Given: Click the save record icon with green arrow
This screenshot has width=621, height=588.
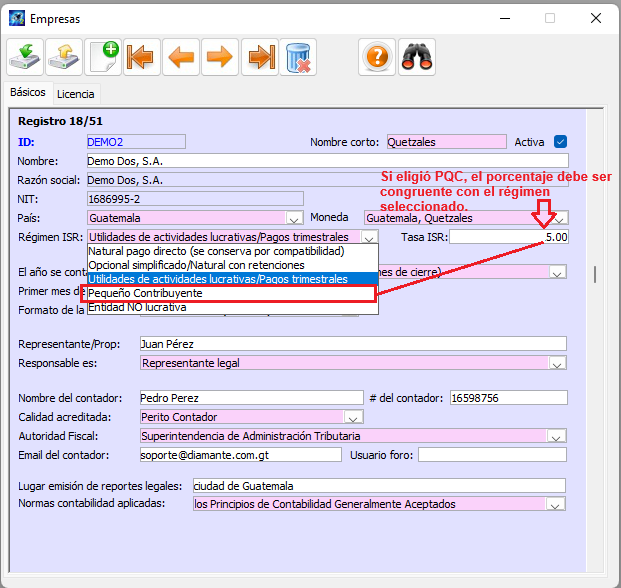Looking at the screenshot, I should [x=24, y=57].
